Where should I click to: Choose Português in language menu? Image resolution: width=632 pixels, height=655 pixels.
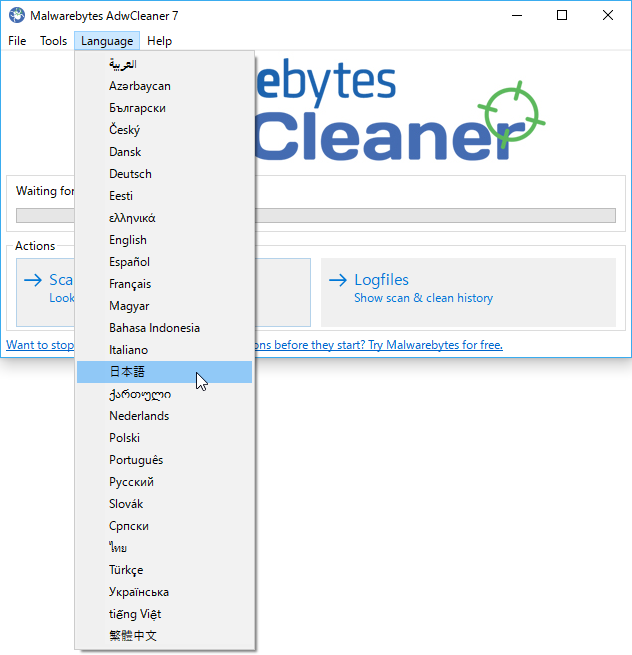click(x=165, y=460)
